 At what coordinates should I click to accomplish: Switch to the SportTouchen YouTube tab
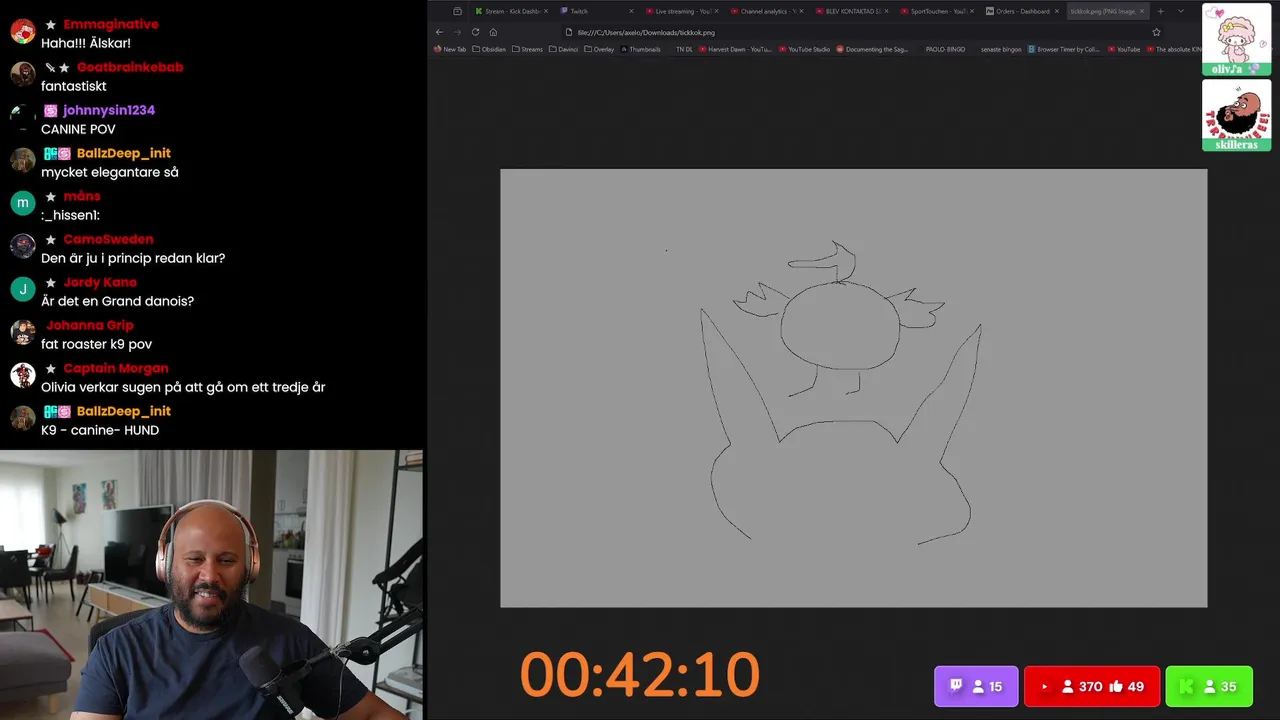click(x=936, y=11)
